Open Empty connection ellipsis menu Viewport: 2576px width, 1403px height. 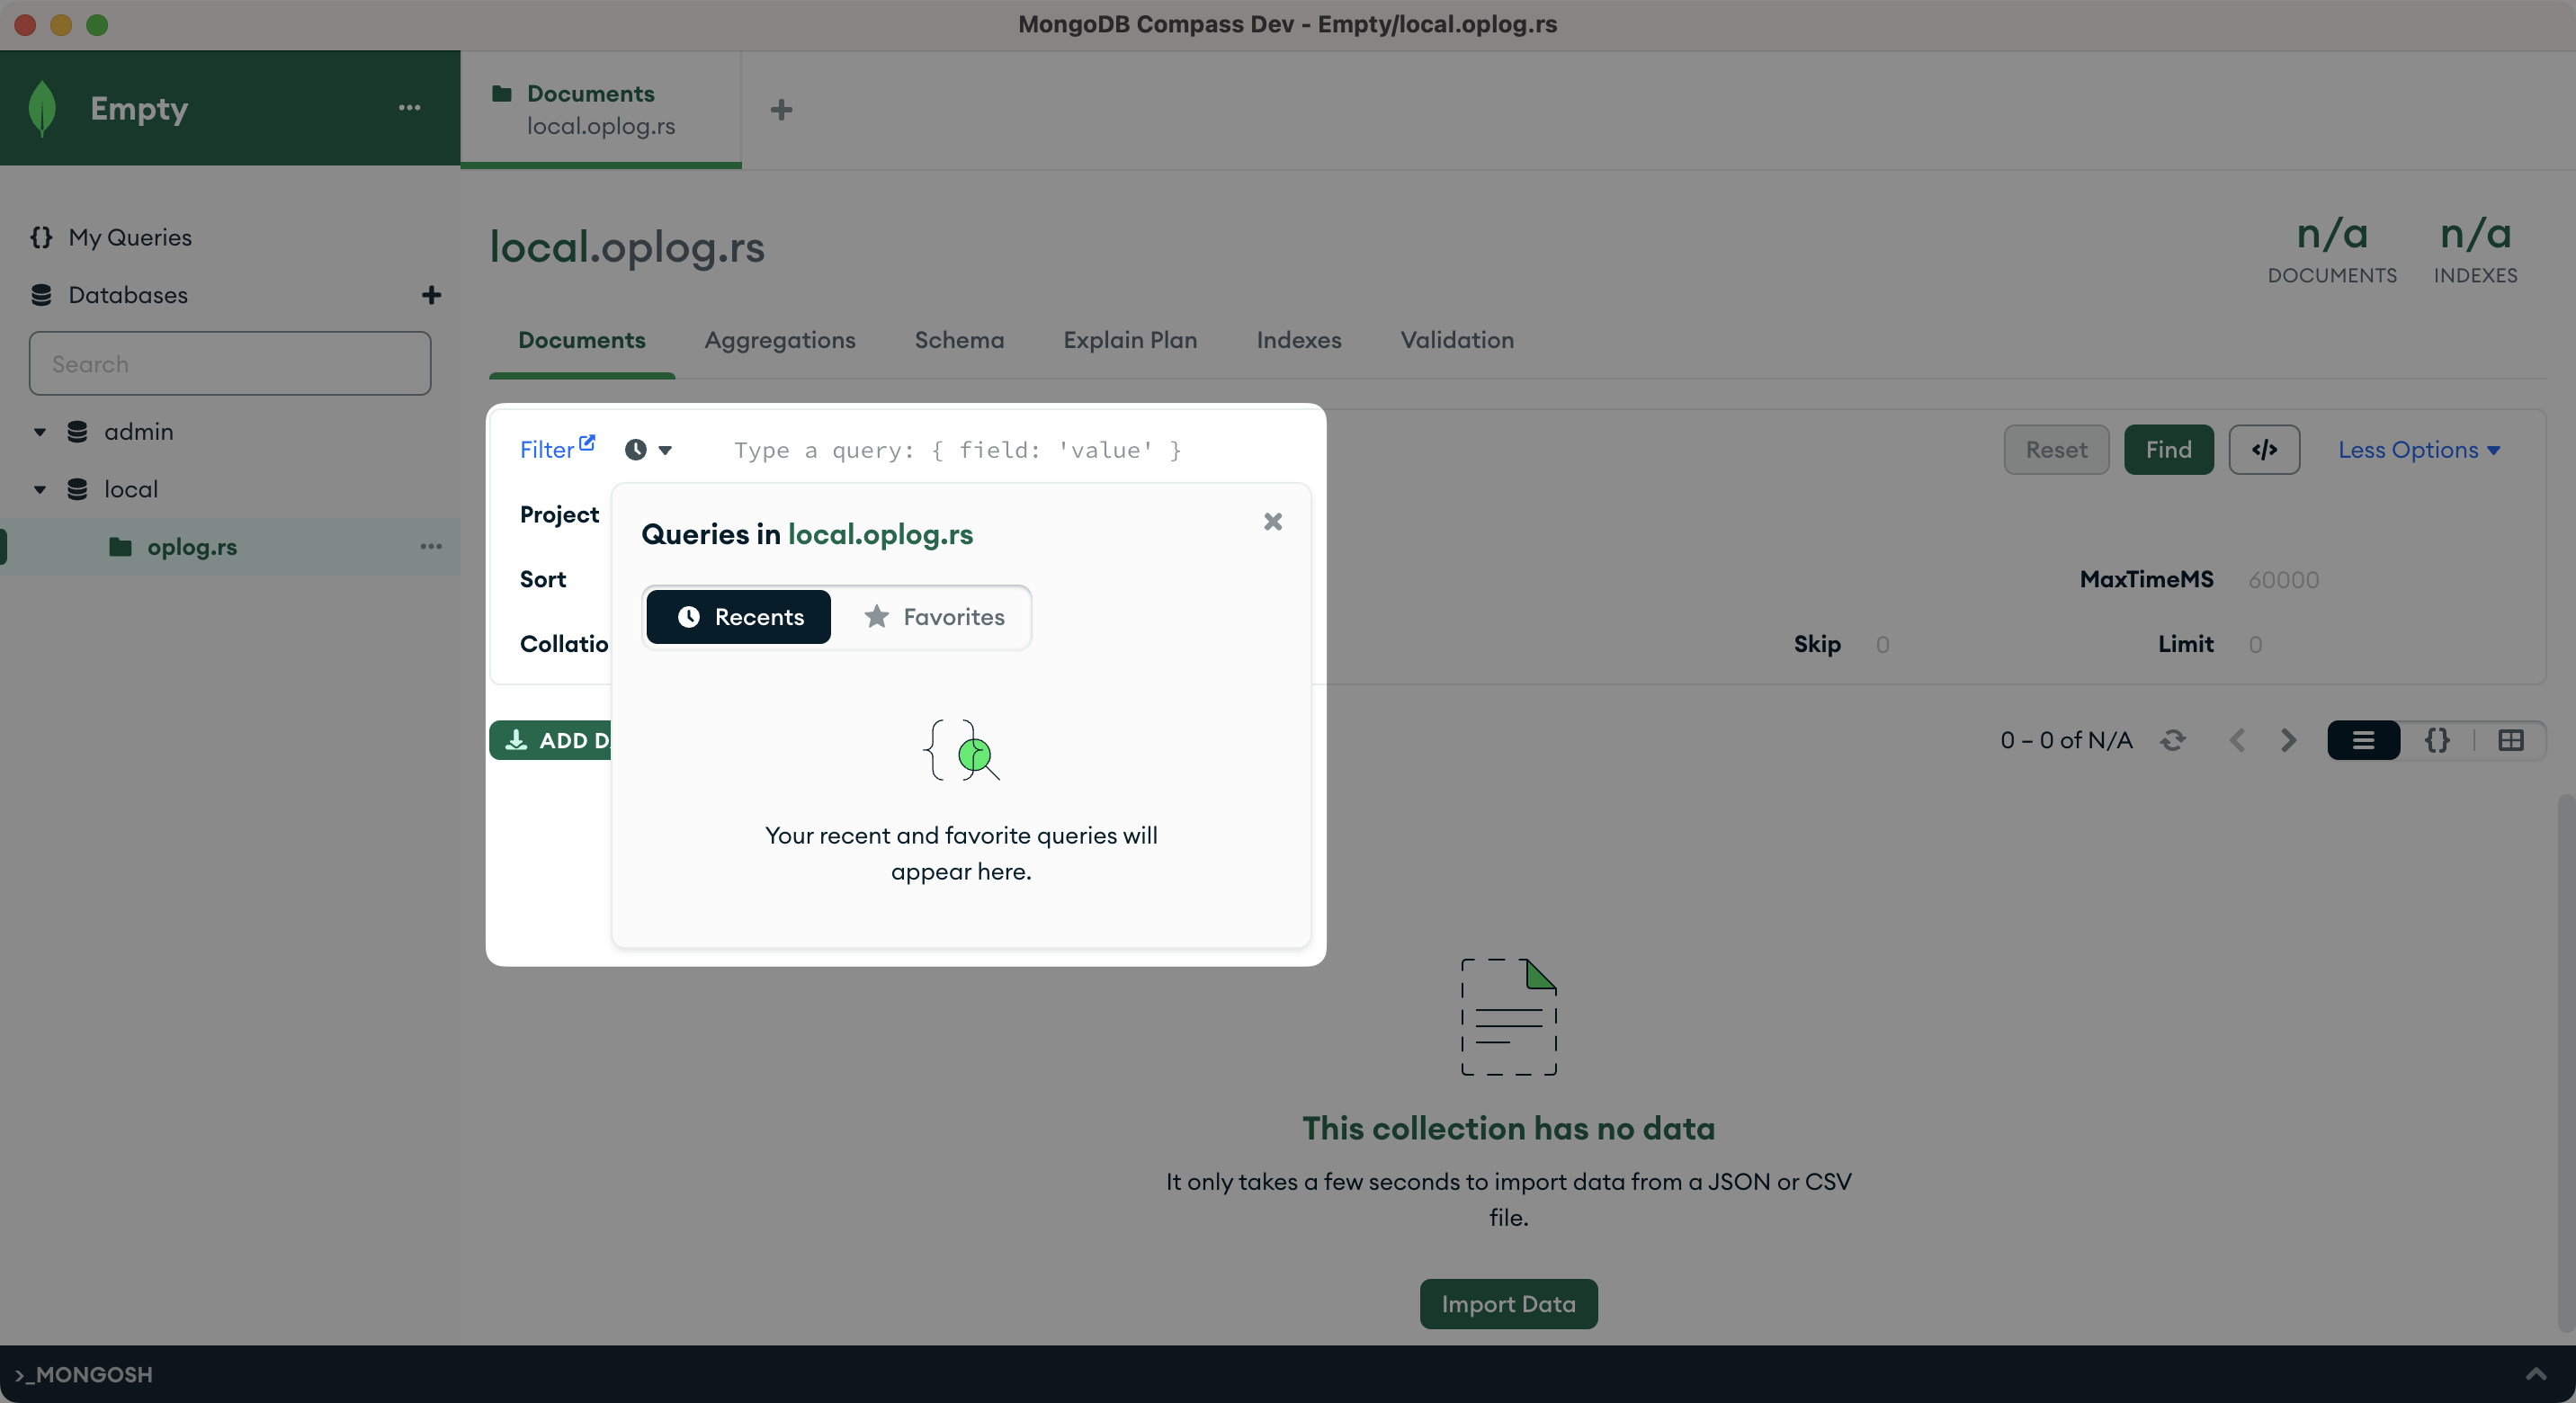[409, 108]
